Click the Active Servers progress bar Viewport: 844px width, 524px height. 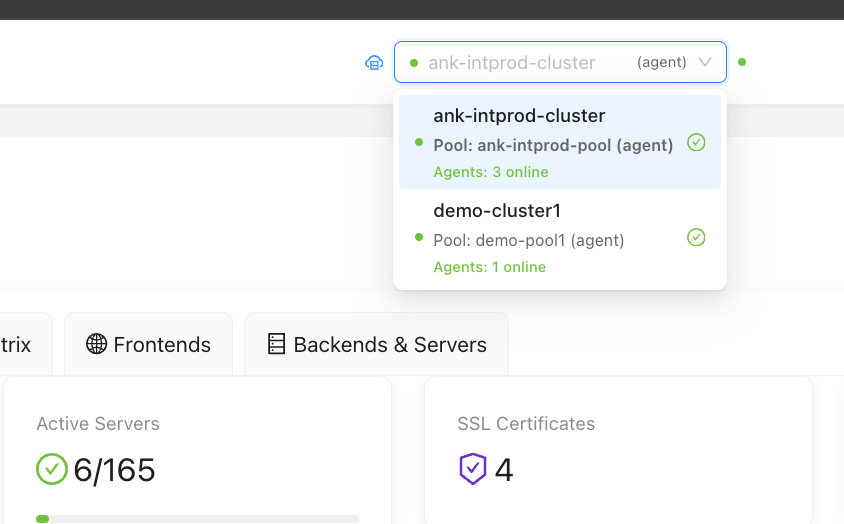[198, 519]
